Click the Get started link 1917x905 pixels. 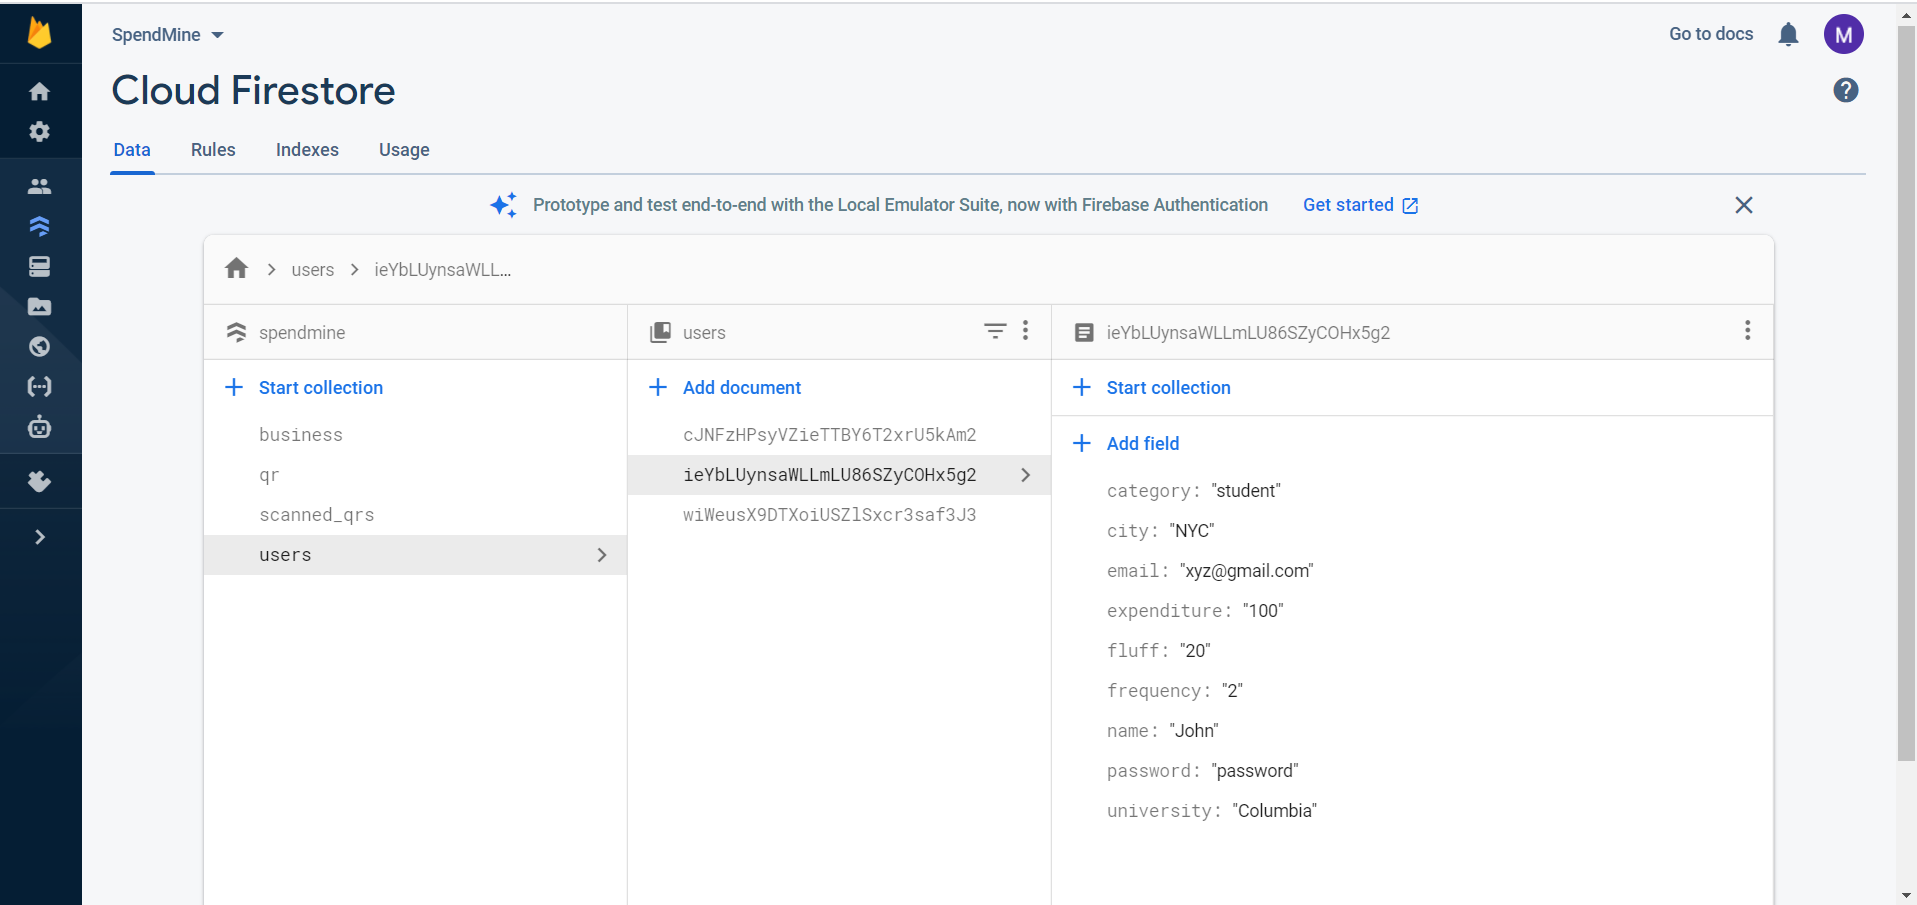coord(1359,205)
